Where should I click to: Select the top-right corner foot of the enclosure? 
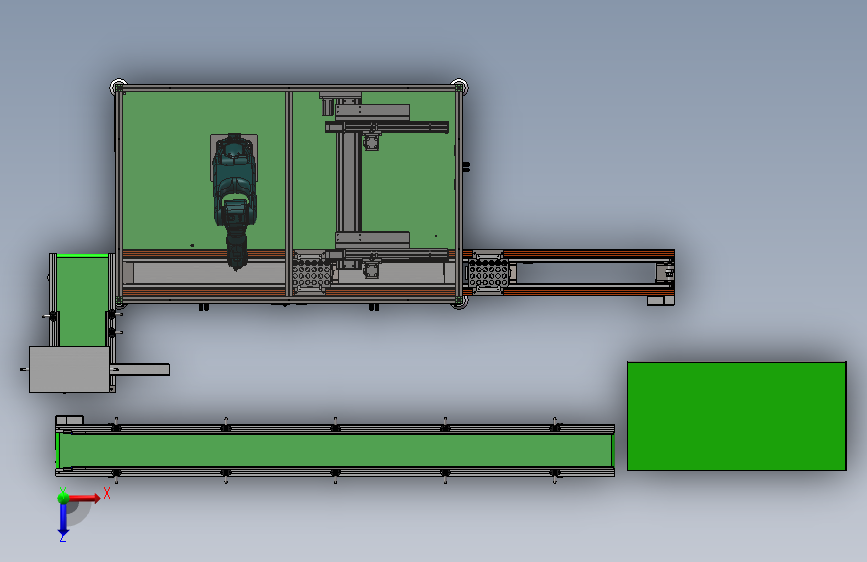(x=459, y=87)
